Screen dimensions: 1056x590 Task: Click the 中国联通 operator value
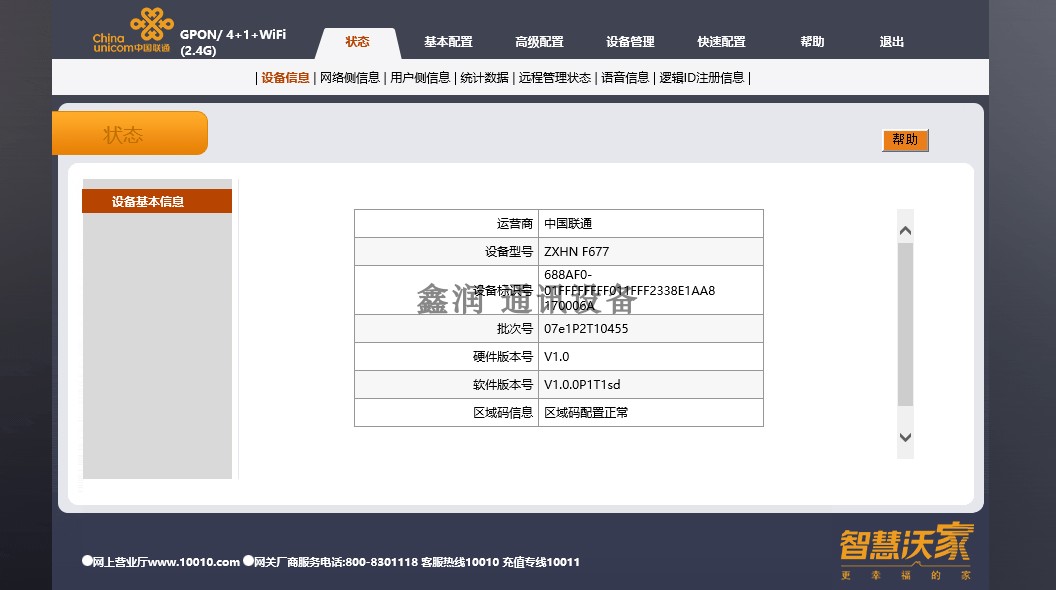point(568,224)
